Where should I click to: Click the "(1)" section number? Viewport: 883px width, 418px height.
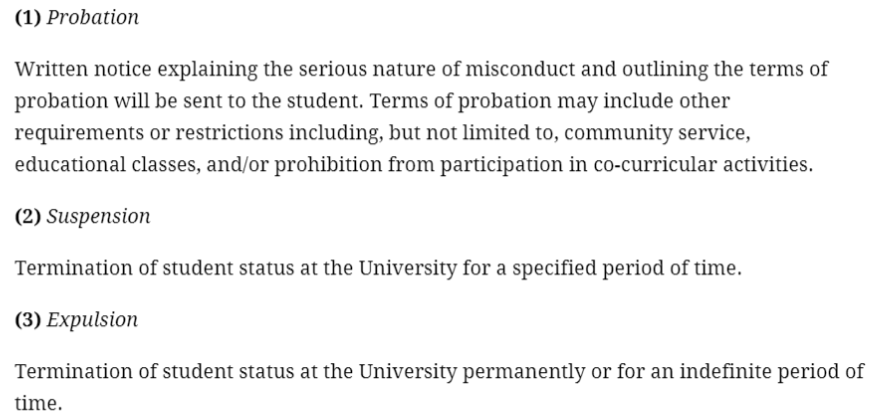tap(28, 19)
